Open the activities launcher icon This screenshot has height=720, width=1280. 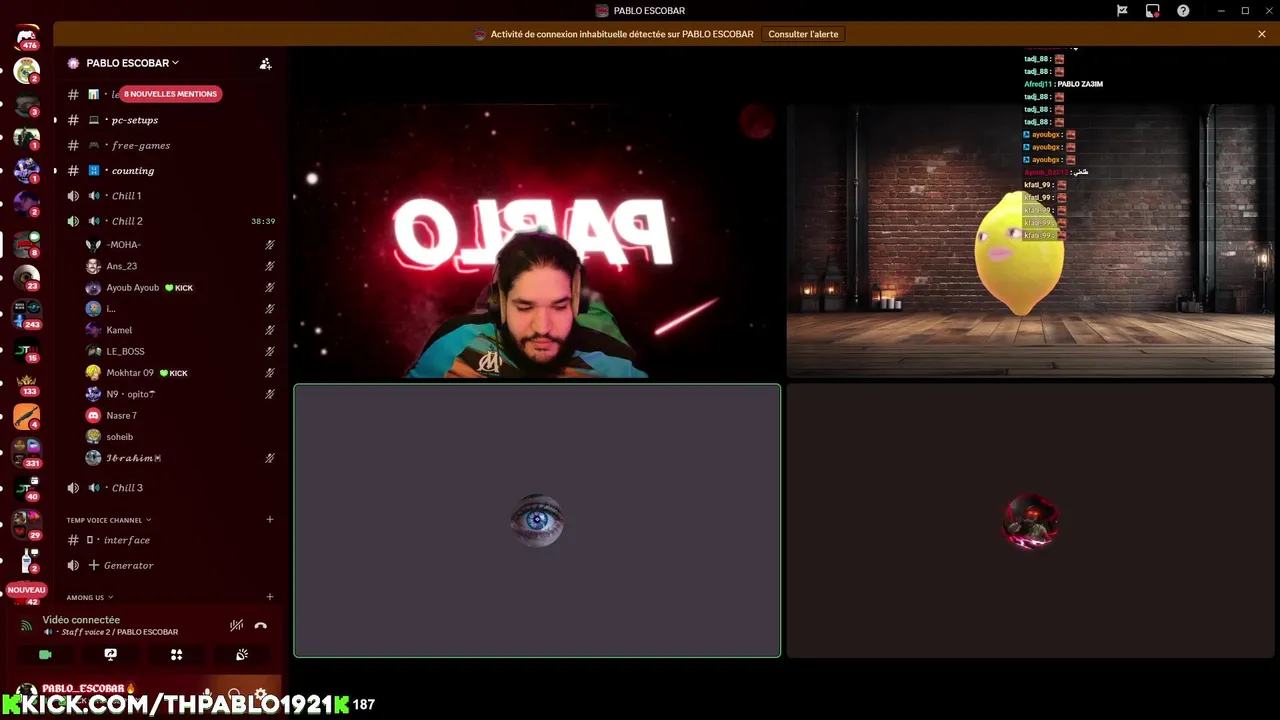pos(176,655)
